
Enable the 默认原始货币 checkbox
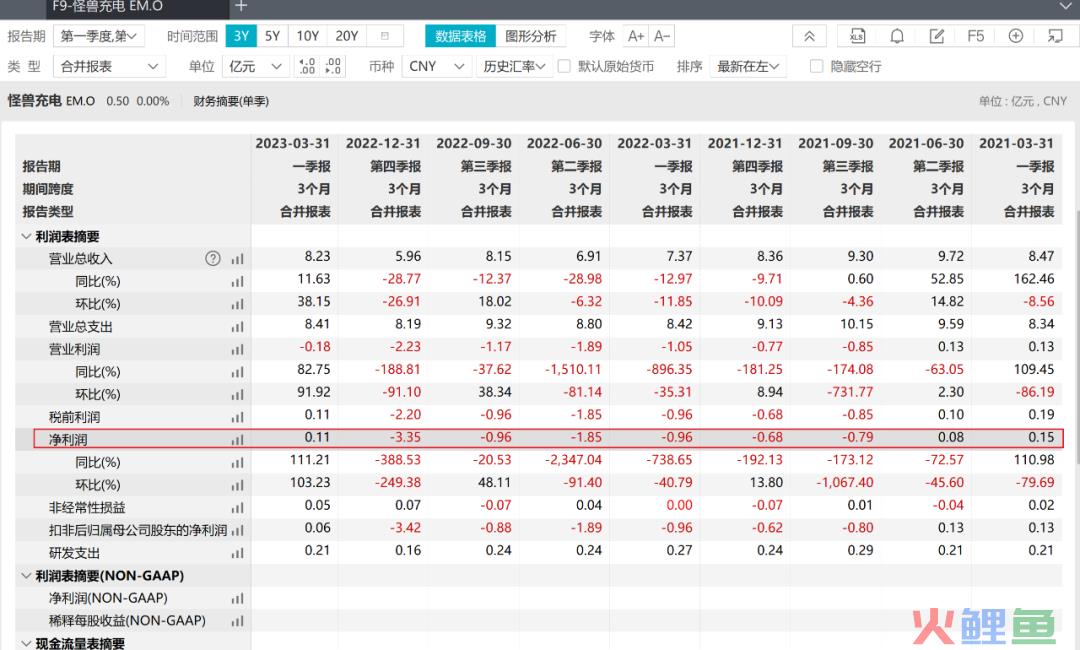coord(564,66)
